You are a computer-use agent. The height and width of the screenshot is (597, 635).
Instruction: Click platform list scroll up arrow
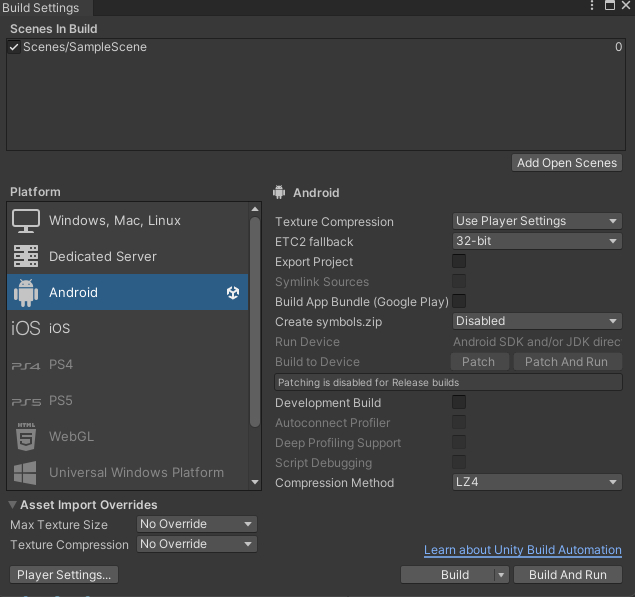coord(255,209)
